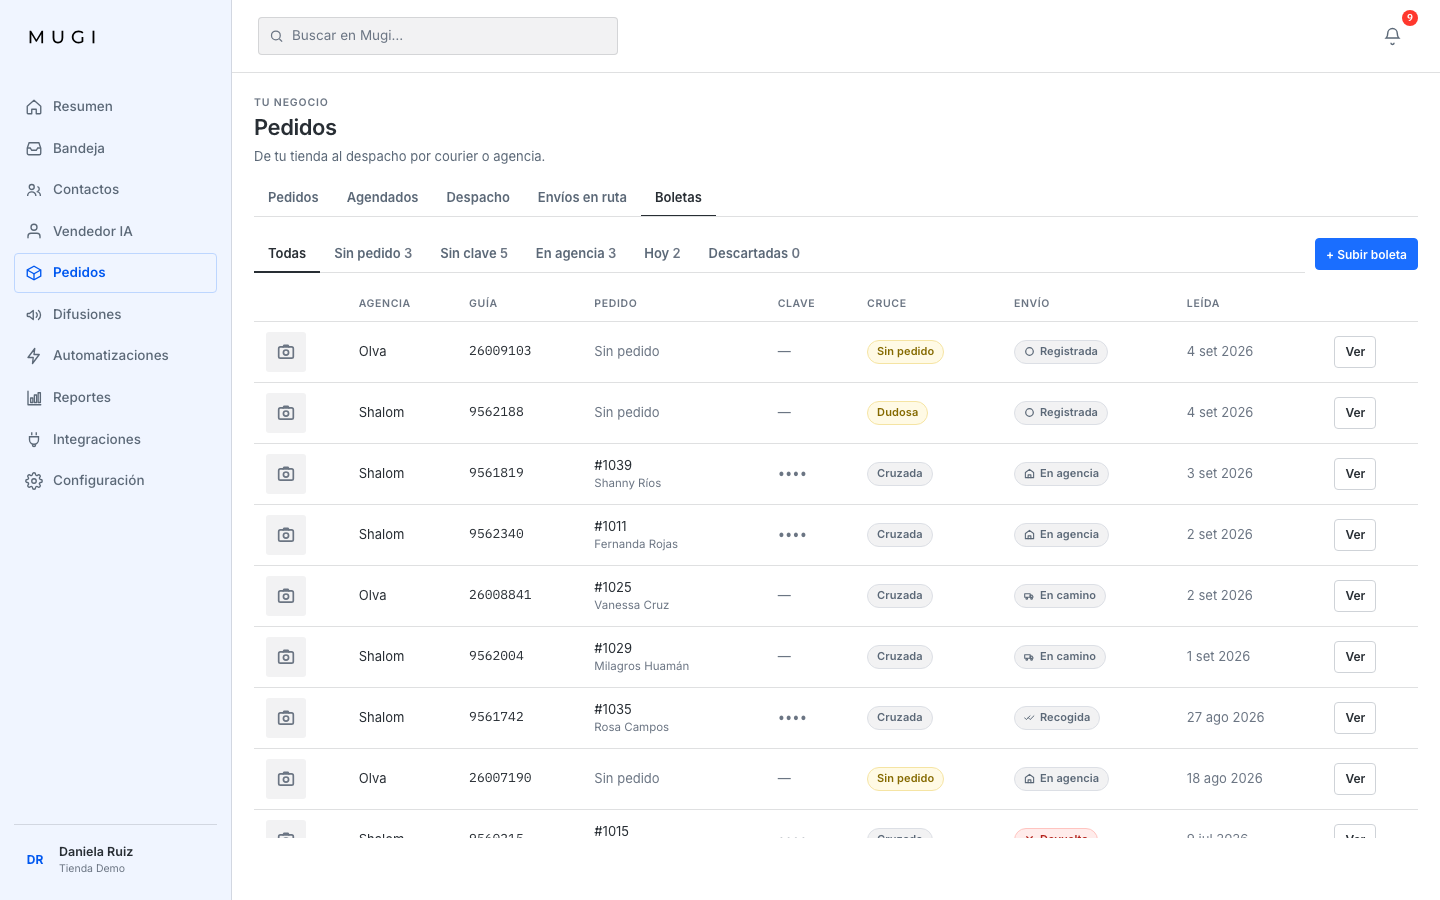Select the Boletas tab
Viewport: 1440px width, 900px height.
point(678,197)
